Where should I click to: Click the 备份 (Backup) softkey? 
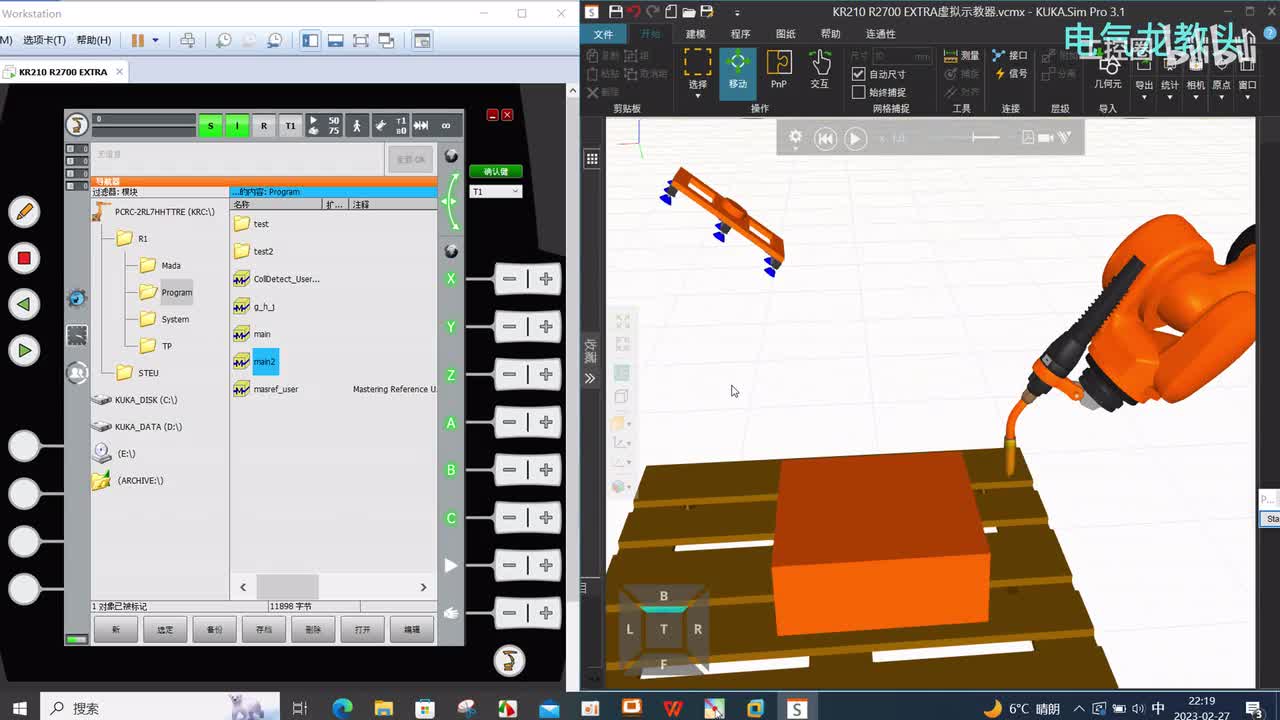point(214,629)
